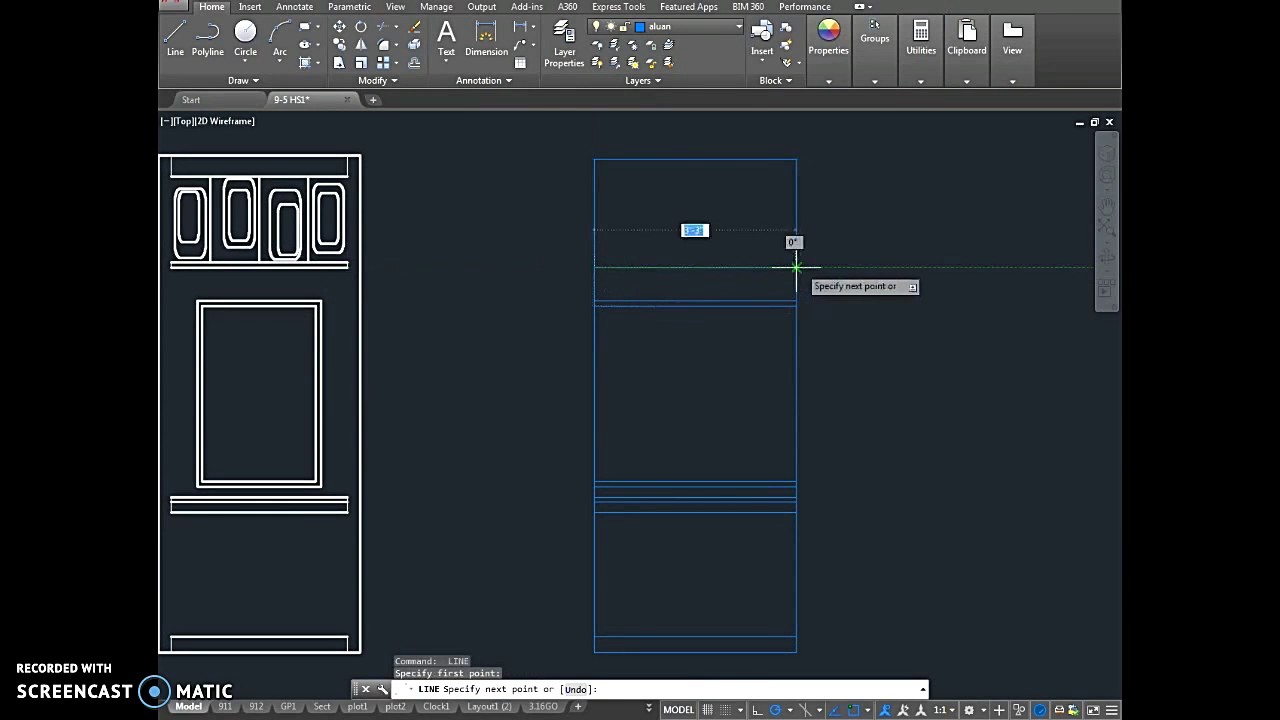Viewport: 1280px width, 720px height.
Task: Select the Polyline tool
Action: tap(208, 38)
